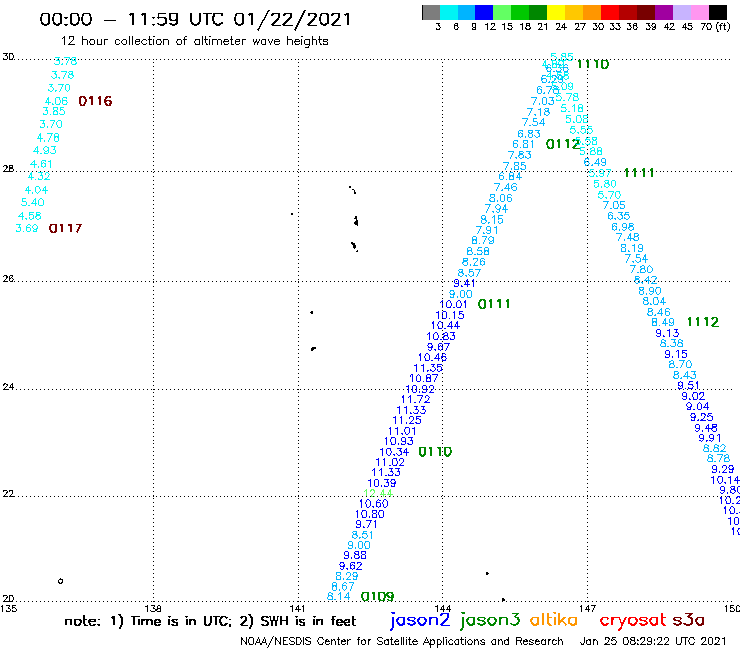The height and width of the screenshot is (650, 740).
Task: Click the green time label '1111'
Action: pos(639,173)
